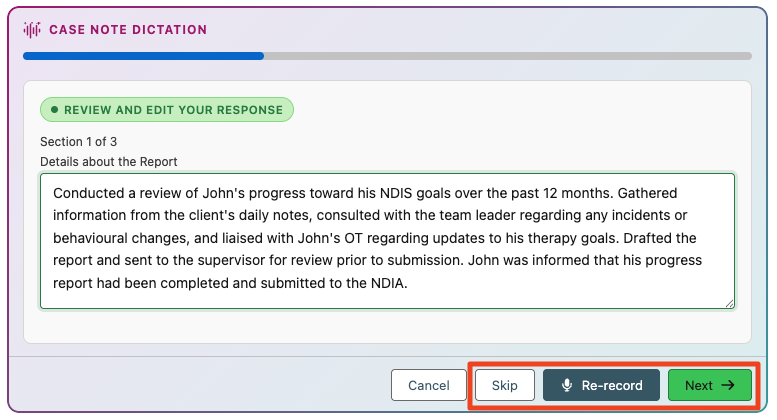Click the Section 1 of 3 label
777x420 pixels.
pyautogui.click(x=78, y=142)
